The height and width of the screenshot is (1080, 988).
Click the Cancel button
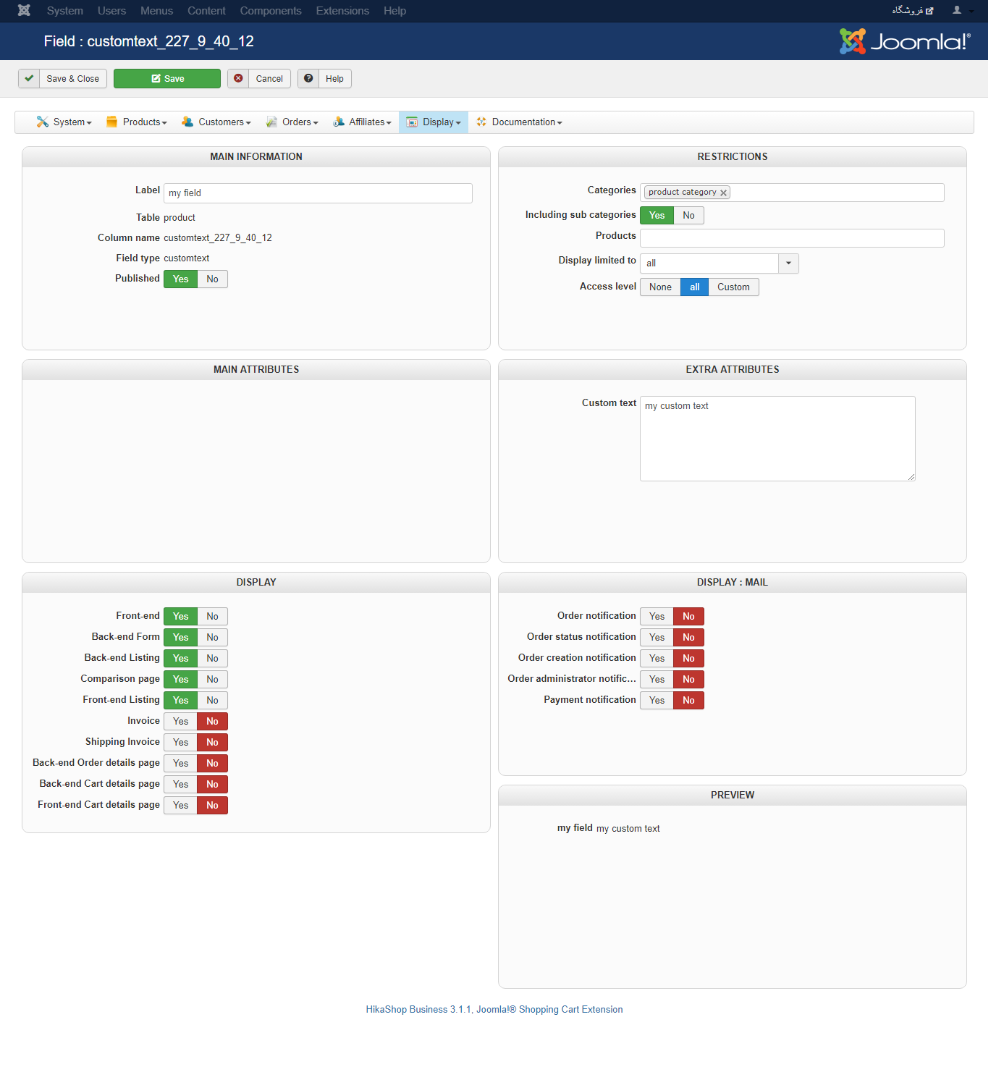[x=259, y=79]
